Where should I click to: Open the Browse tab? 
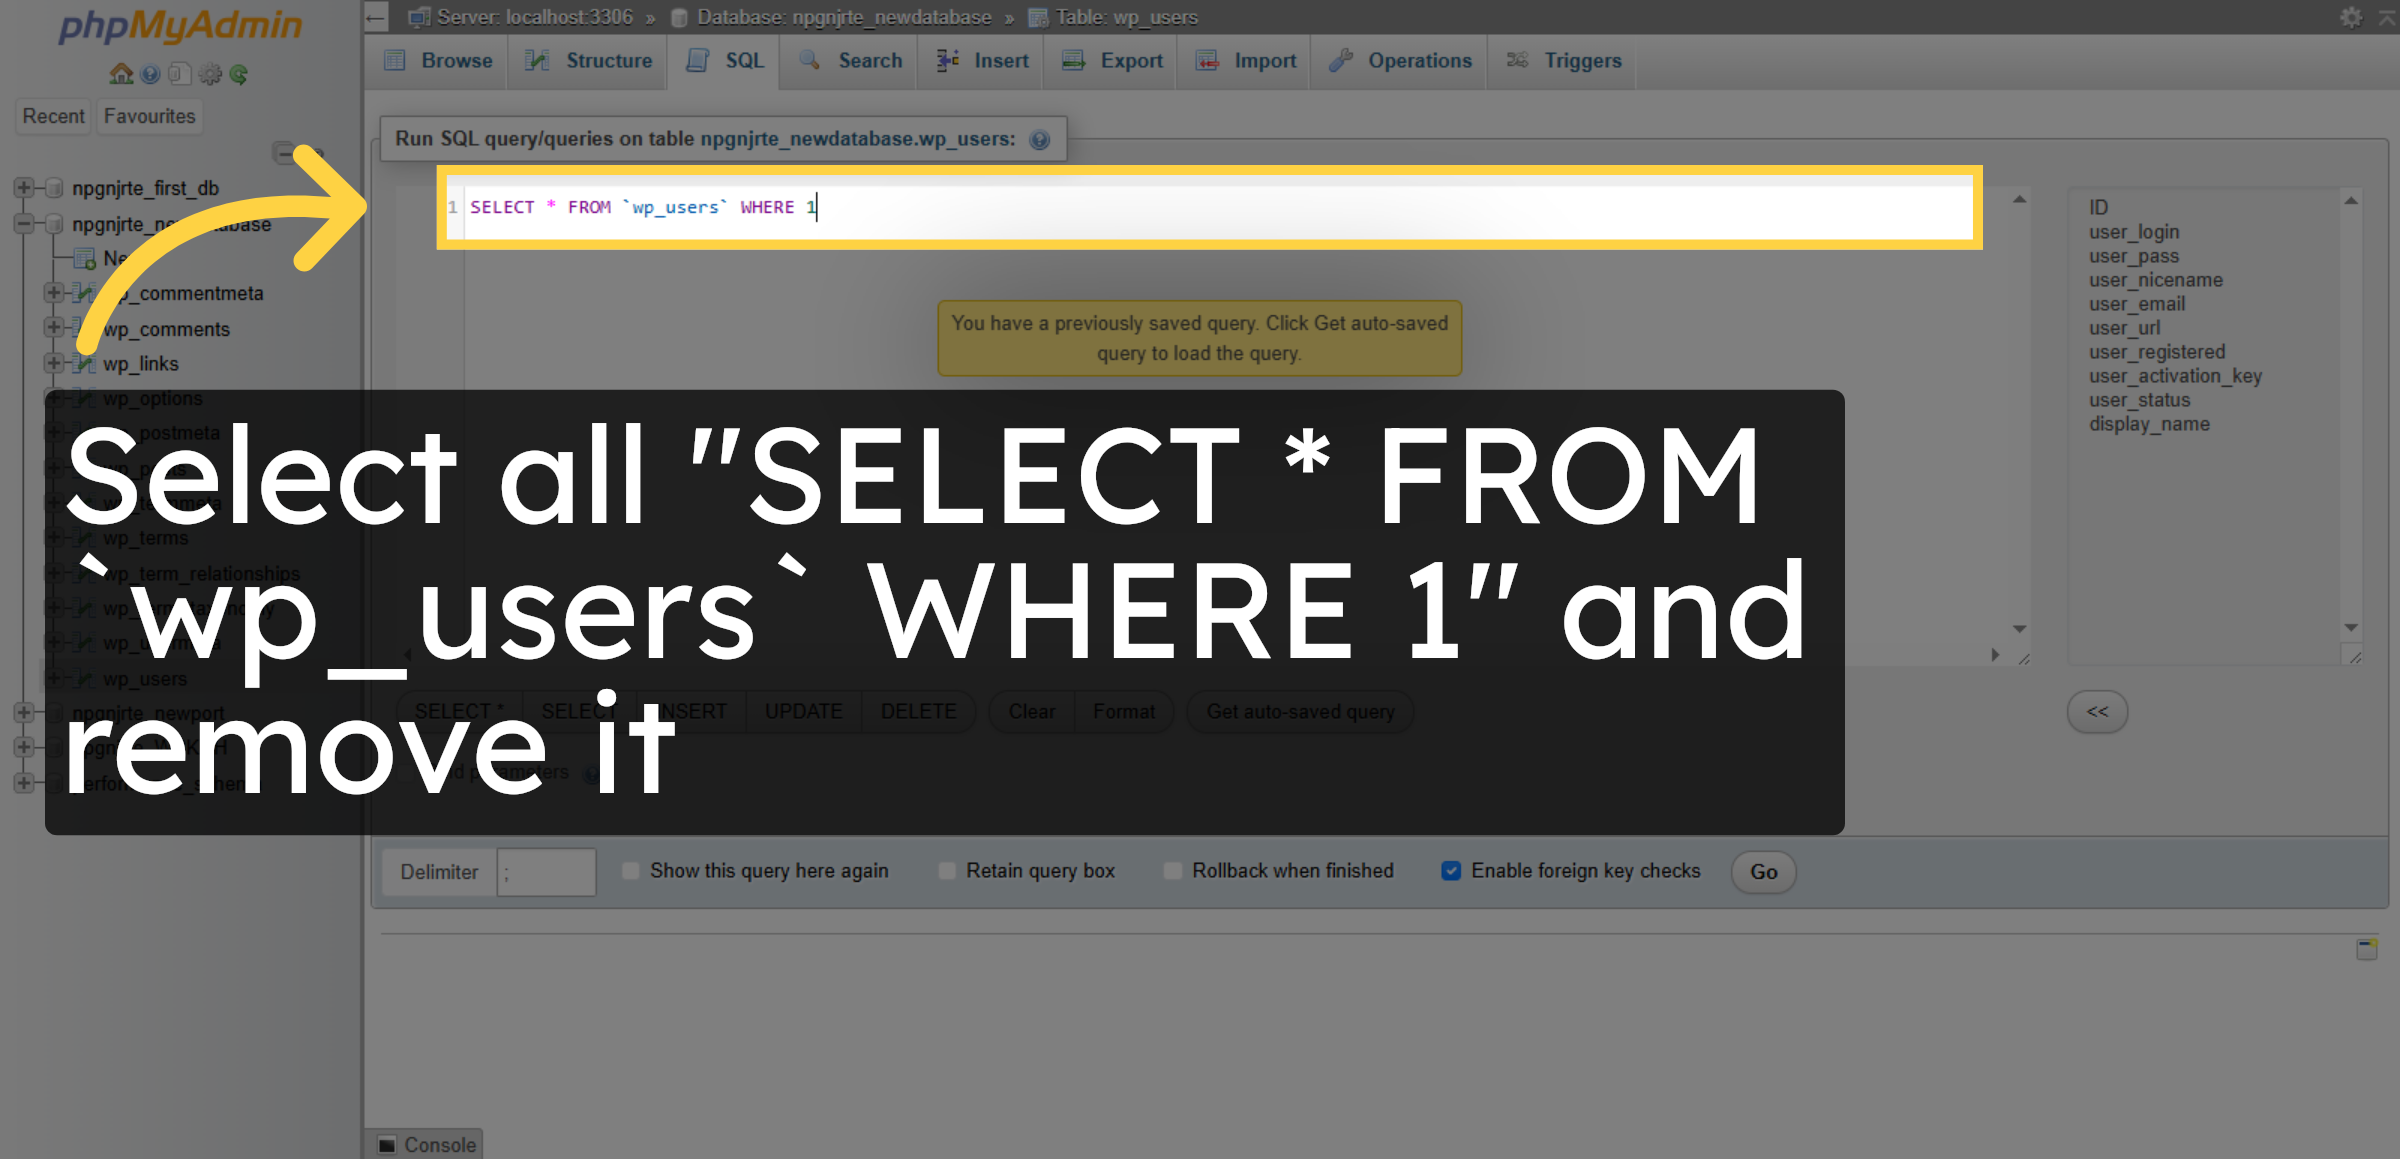click(436, 60)
